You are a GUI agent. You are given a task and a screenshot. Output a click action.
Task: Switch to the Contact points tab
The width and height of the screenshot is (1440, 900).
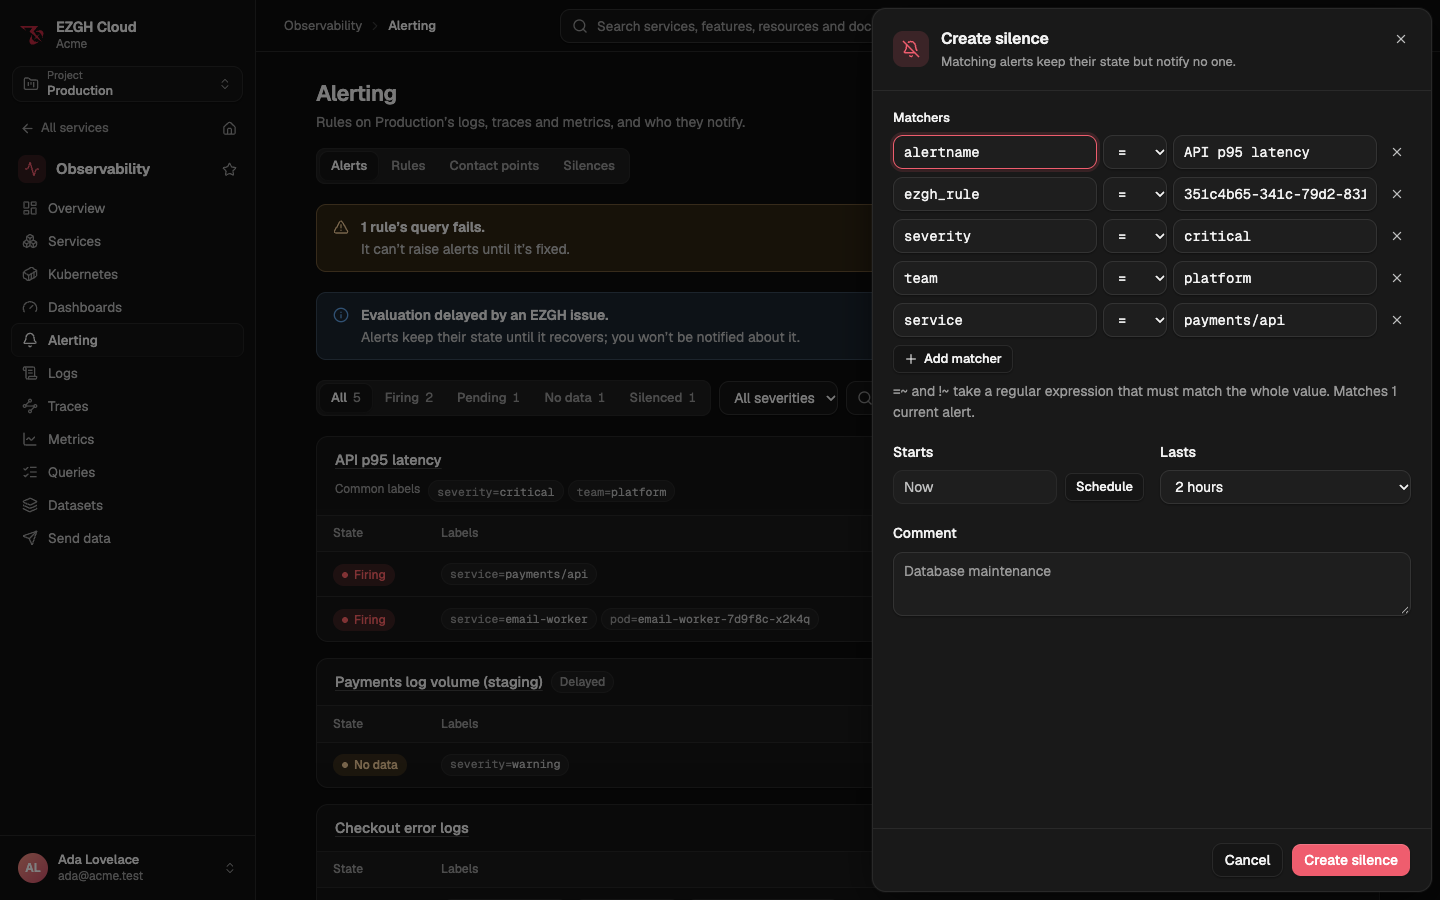(494, 166)
